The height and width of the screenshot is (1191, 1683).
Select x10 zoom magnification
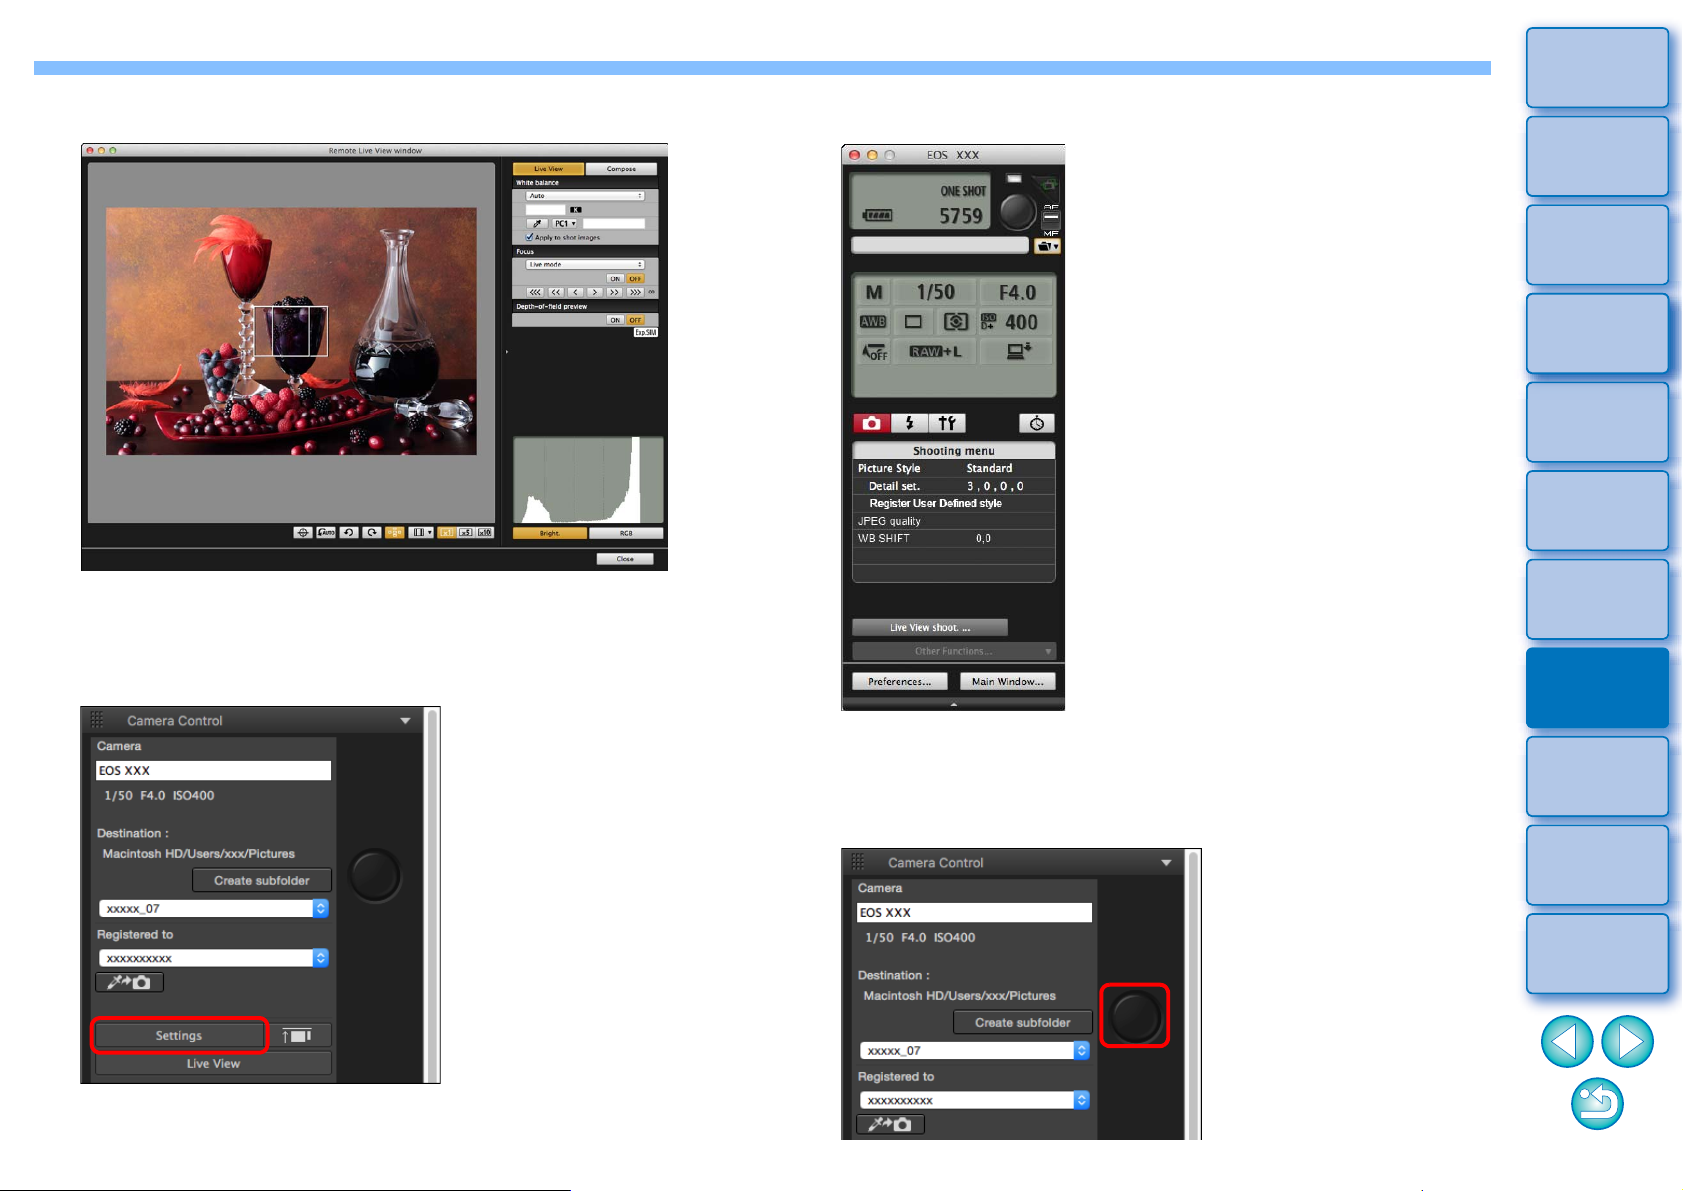tap(485, 532)
